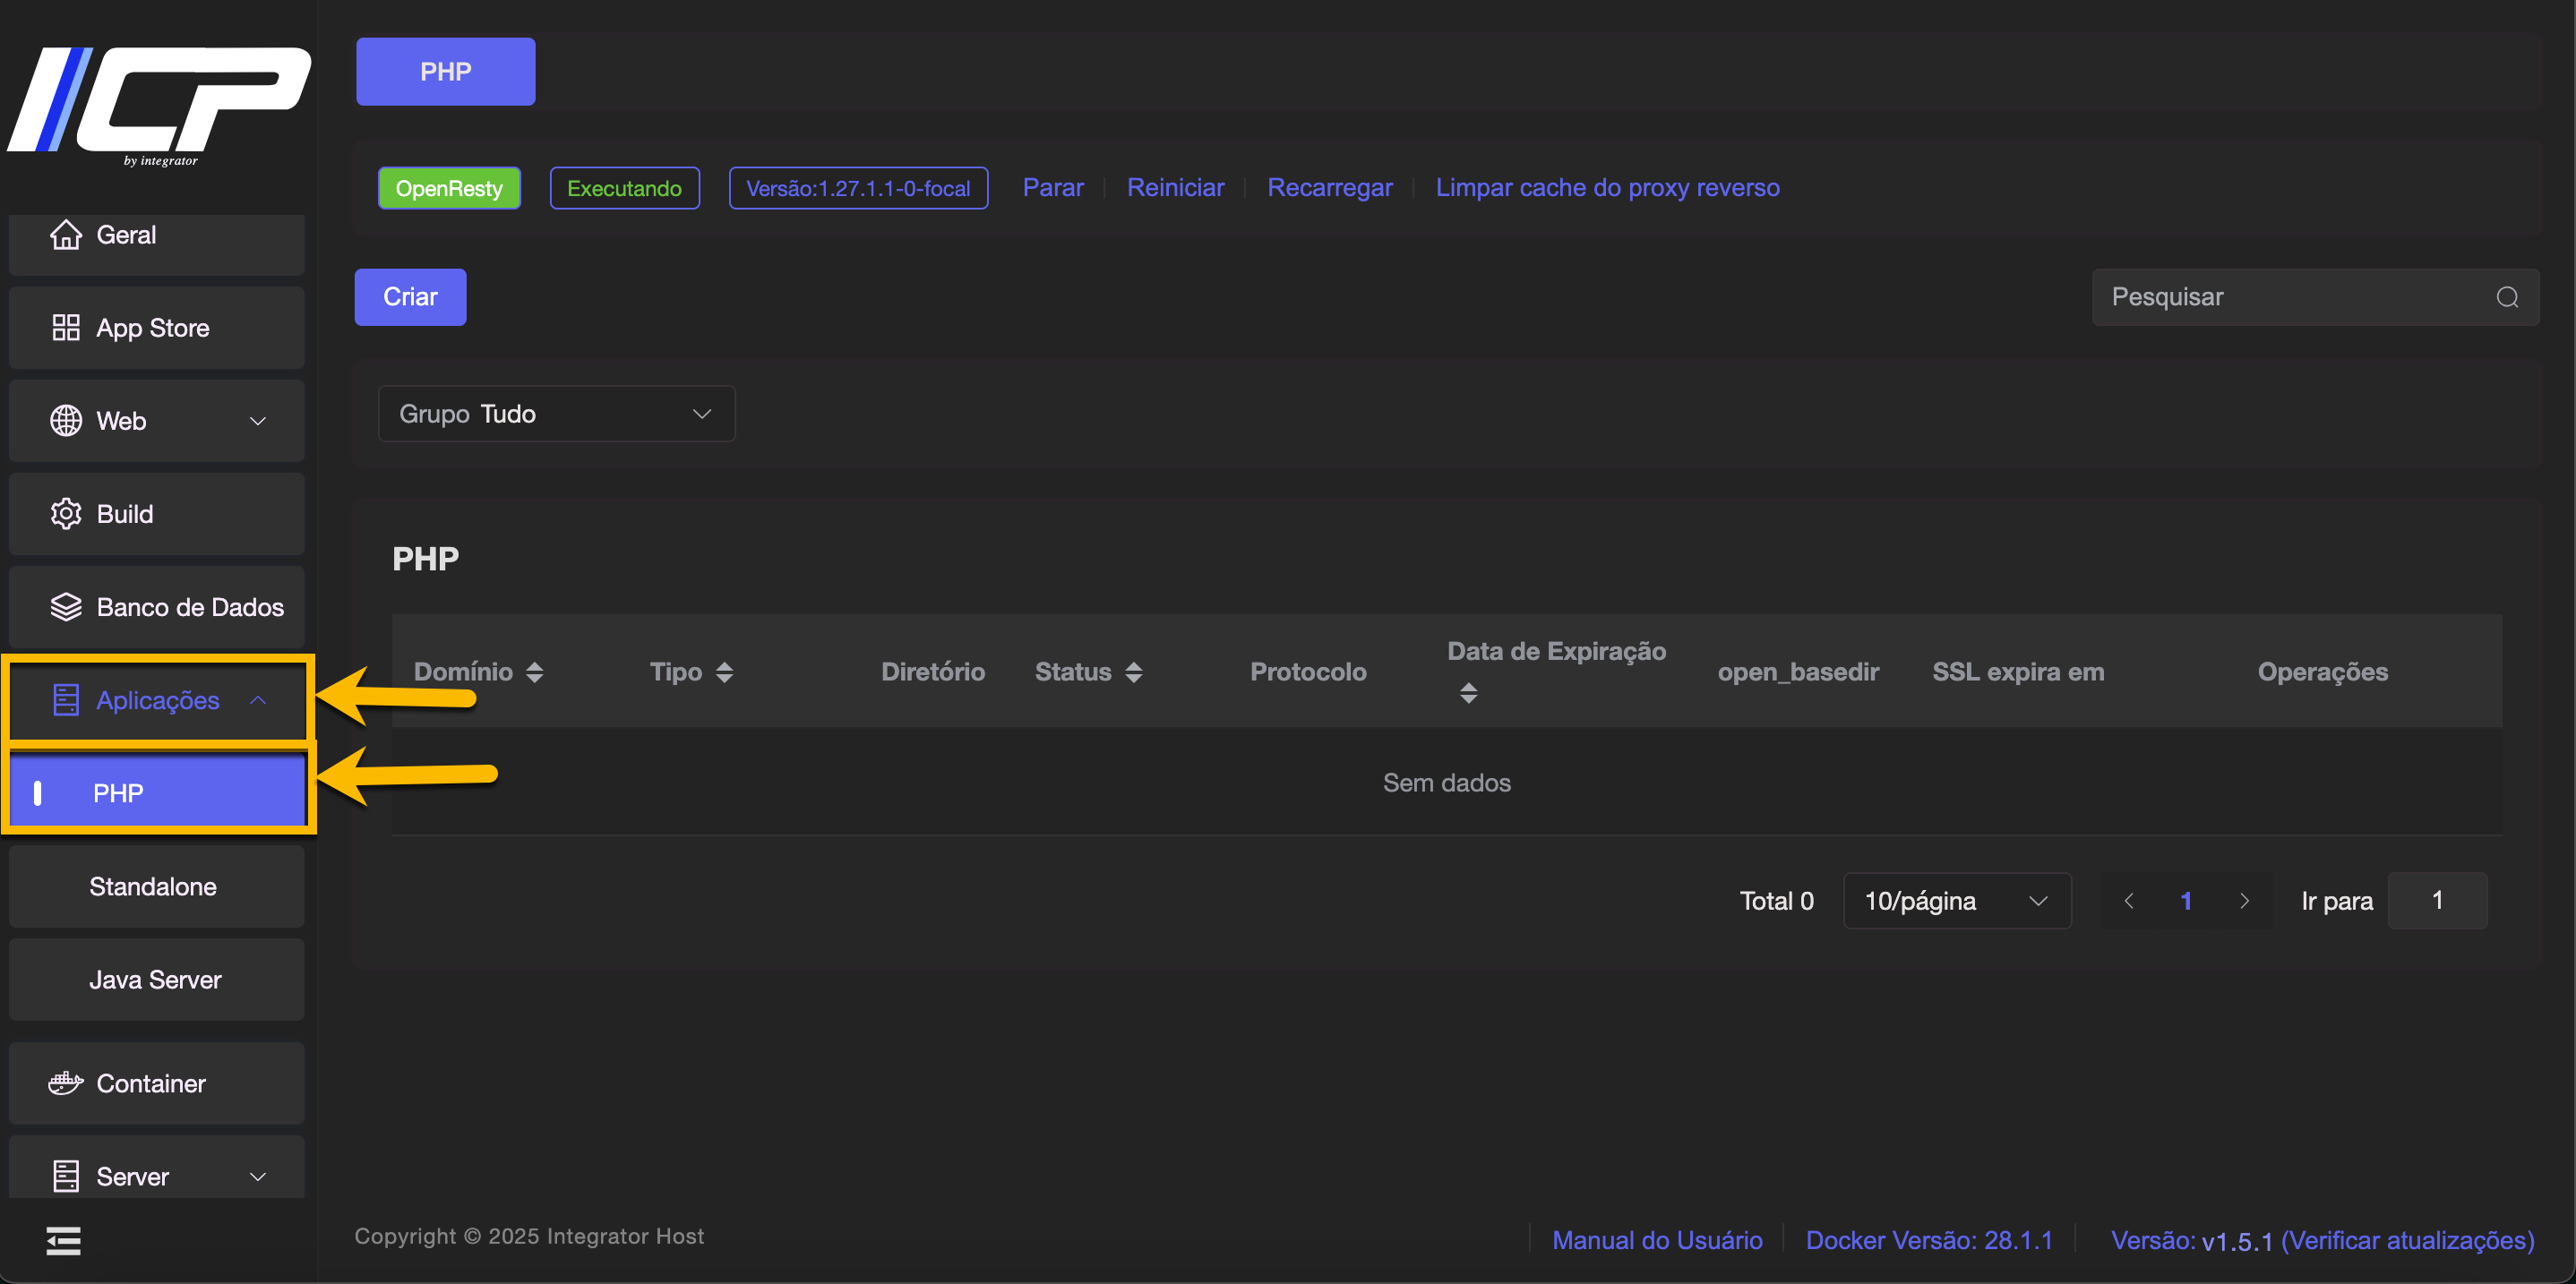
Task: Sort table by Tipo column arrows
Action: pos(725,672)
